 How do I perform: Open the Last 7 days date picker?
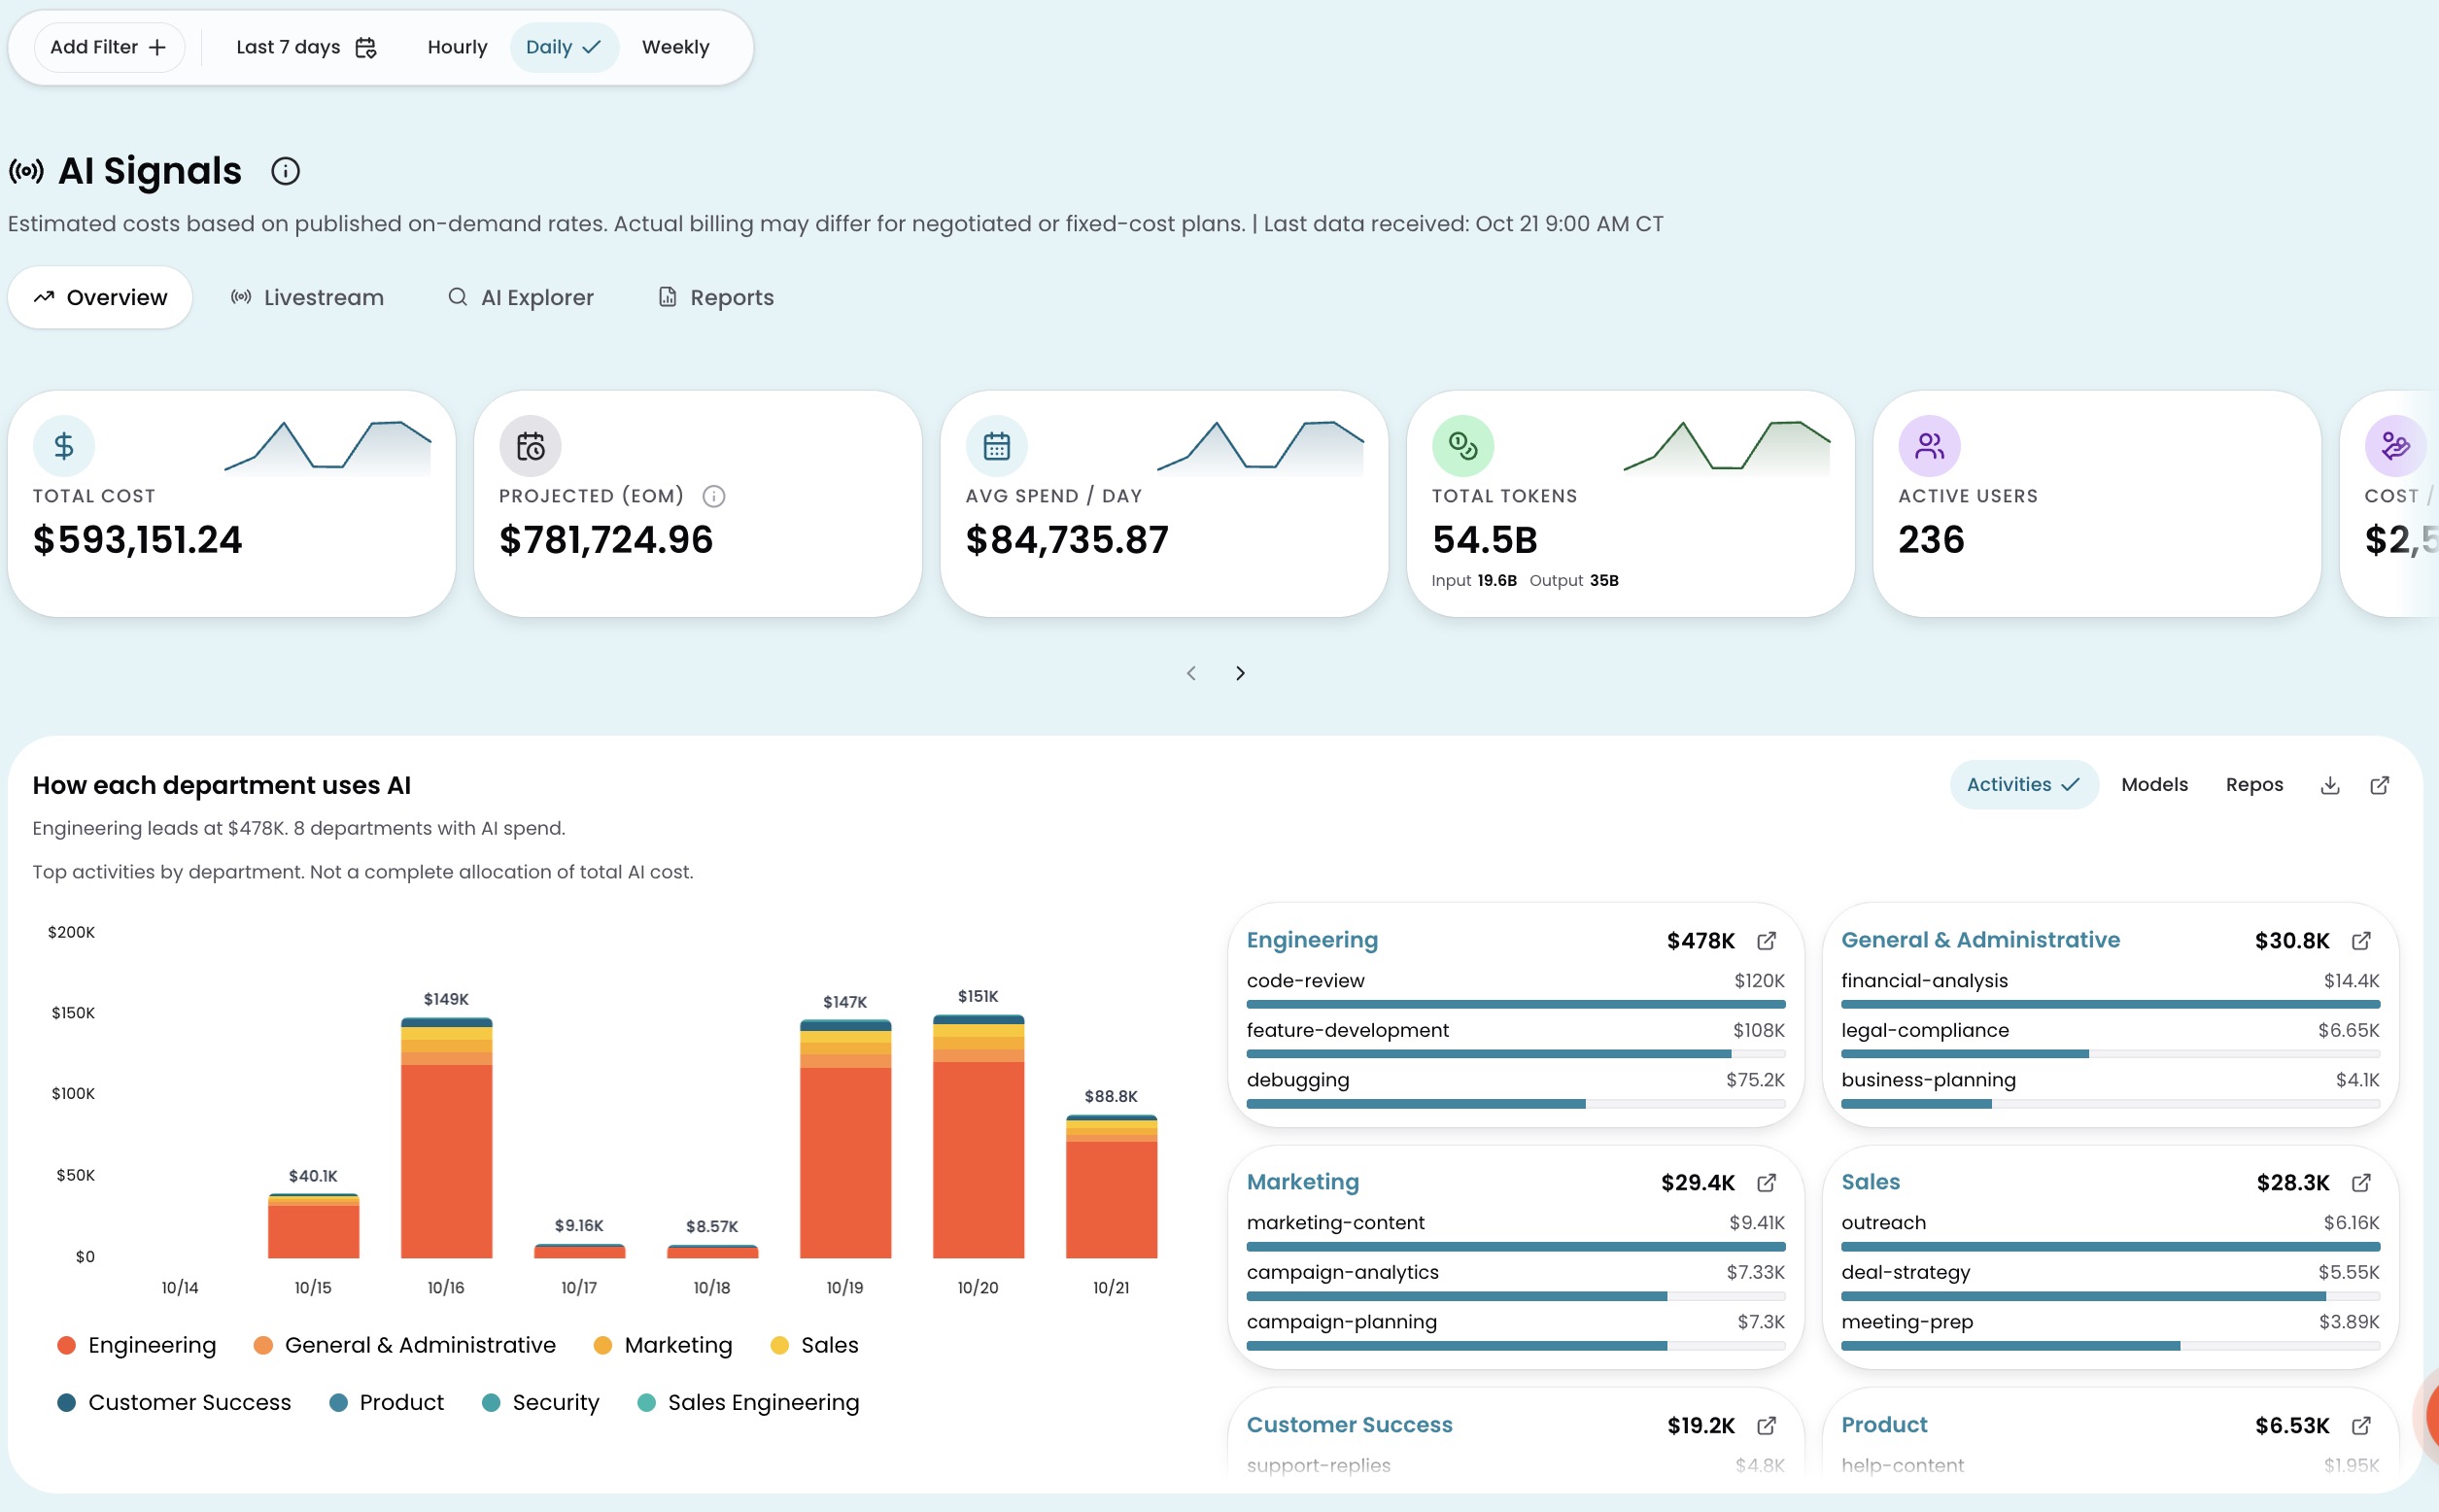coord(306,47)
